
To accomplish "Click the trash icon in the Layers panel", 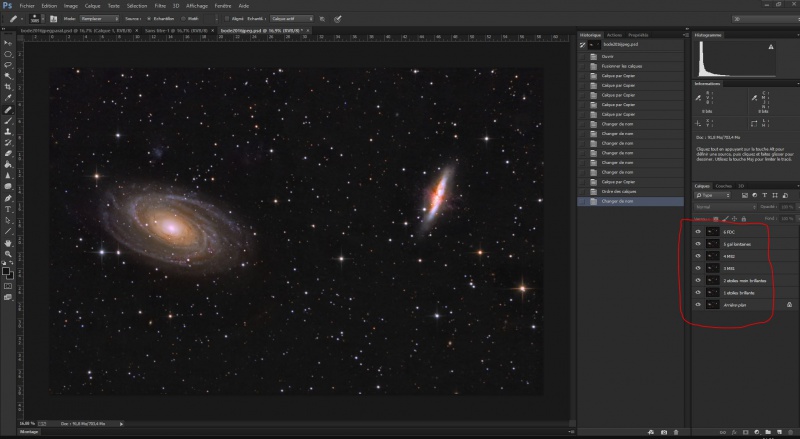I will (791, 432).
